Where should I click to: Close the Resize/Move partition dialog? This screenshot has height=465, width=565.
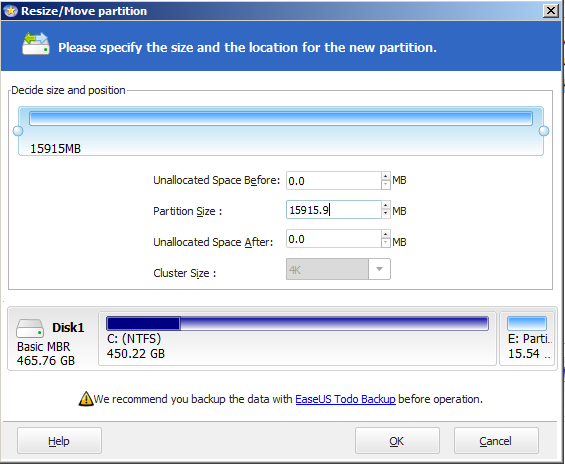click(551, 11)
